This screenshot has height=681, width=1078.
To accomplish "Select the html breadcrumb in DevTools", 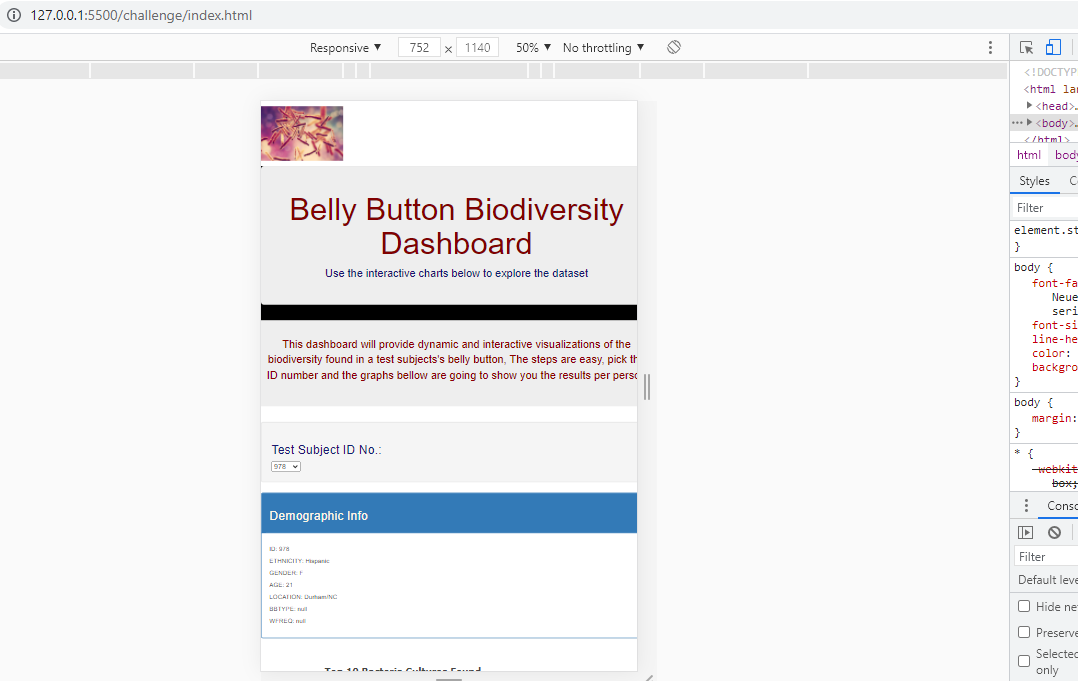I will pos(1029,154).
